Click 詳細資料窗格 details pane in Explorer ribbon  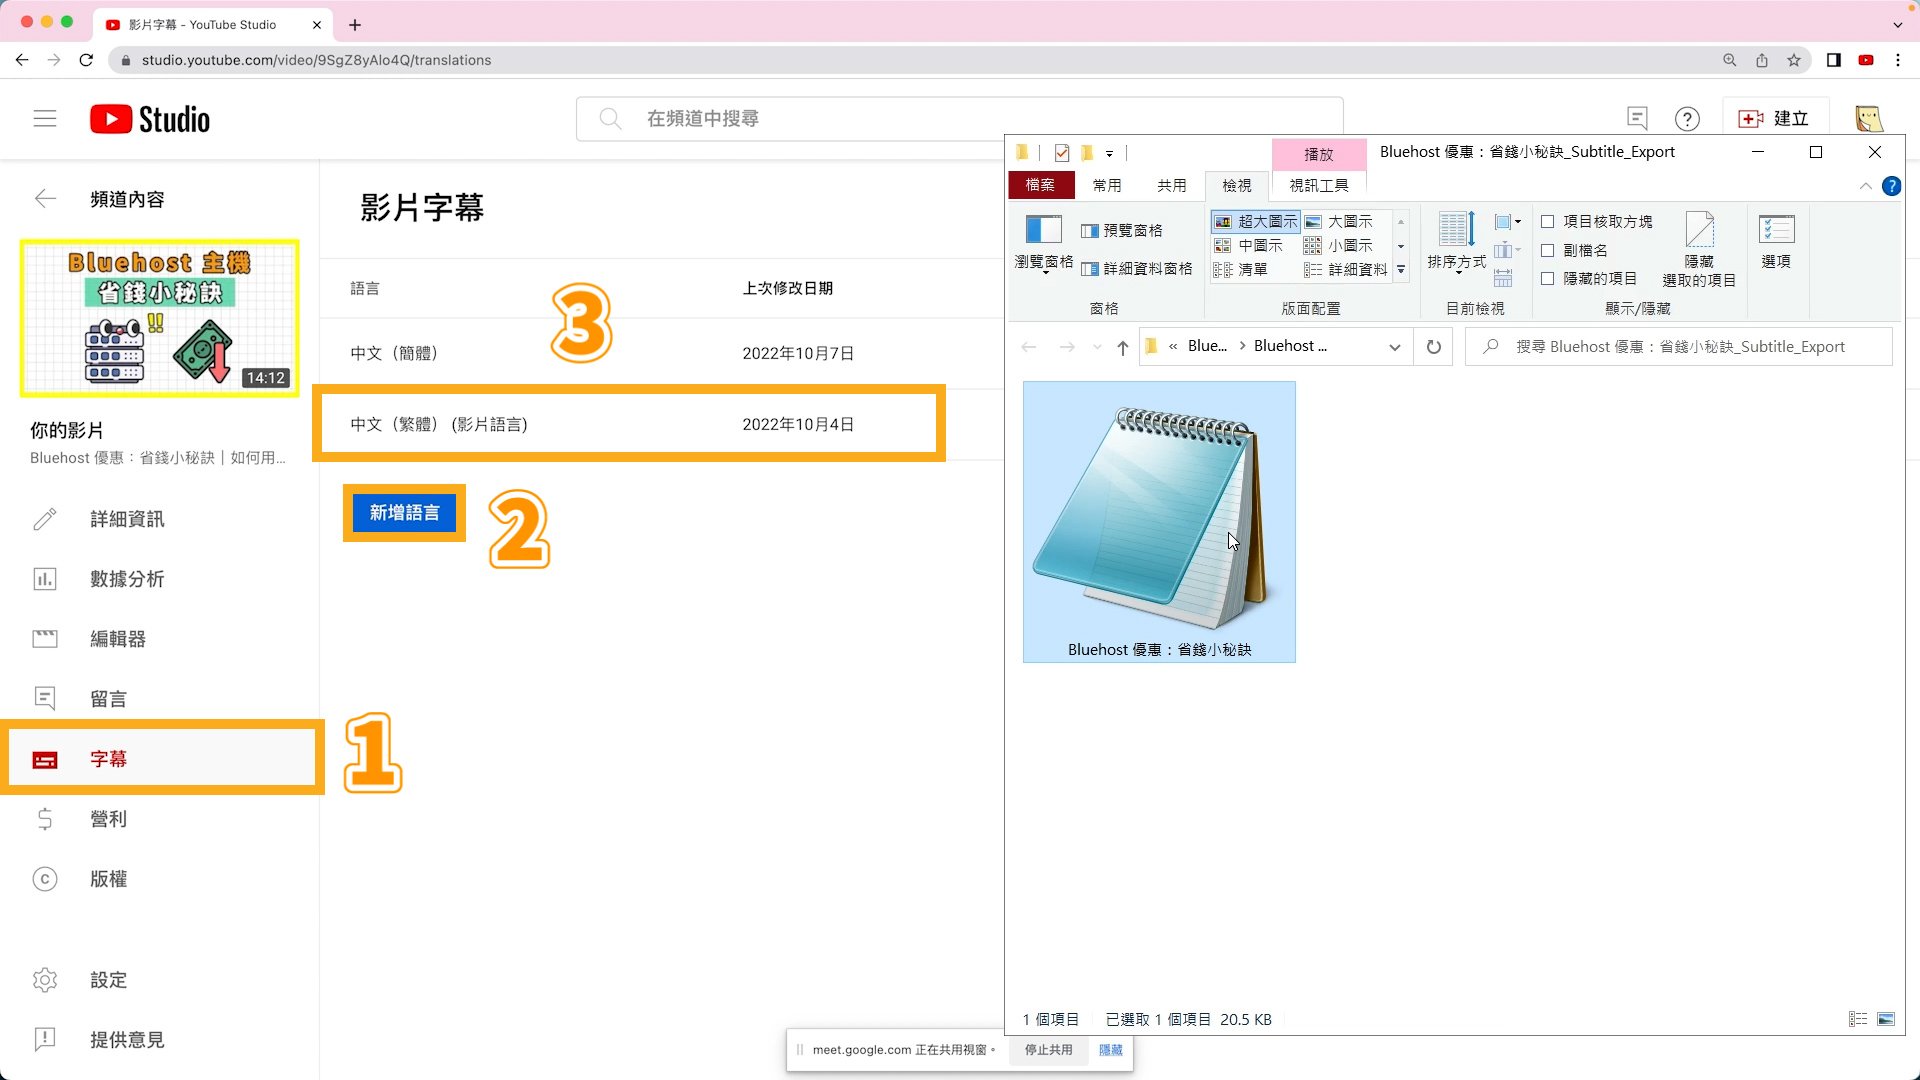click(x=1137, y=269)
